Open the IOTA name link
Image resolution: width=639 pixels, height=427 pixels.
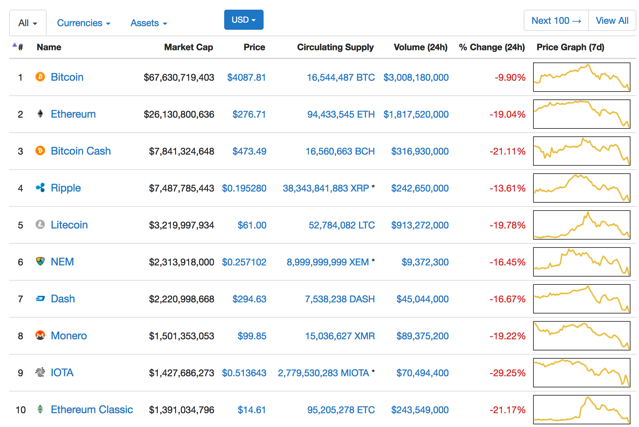point(62,372)
